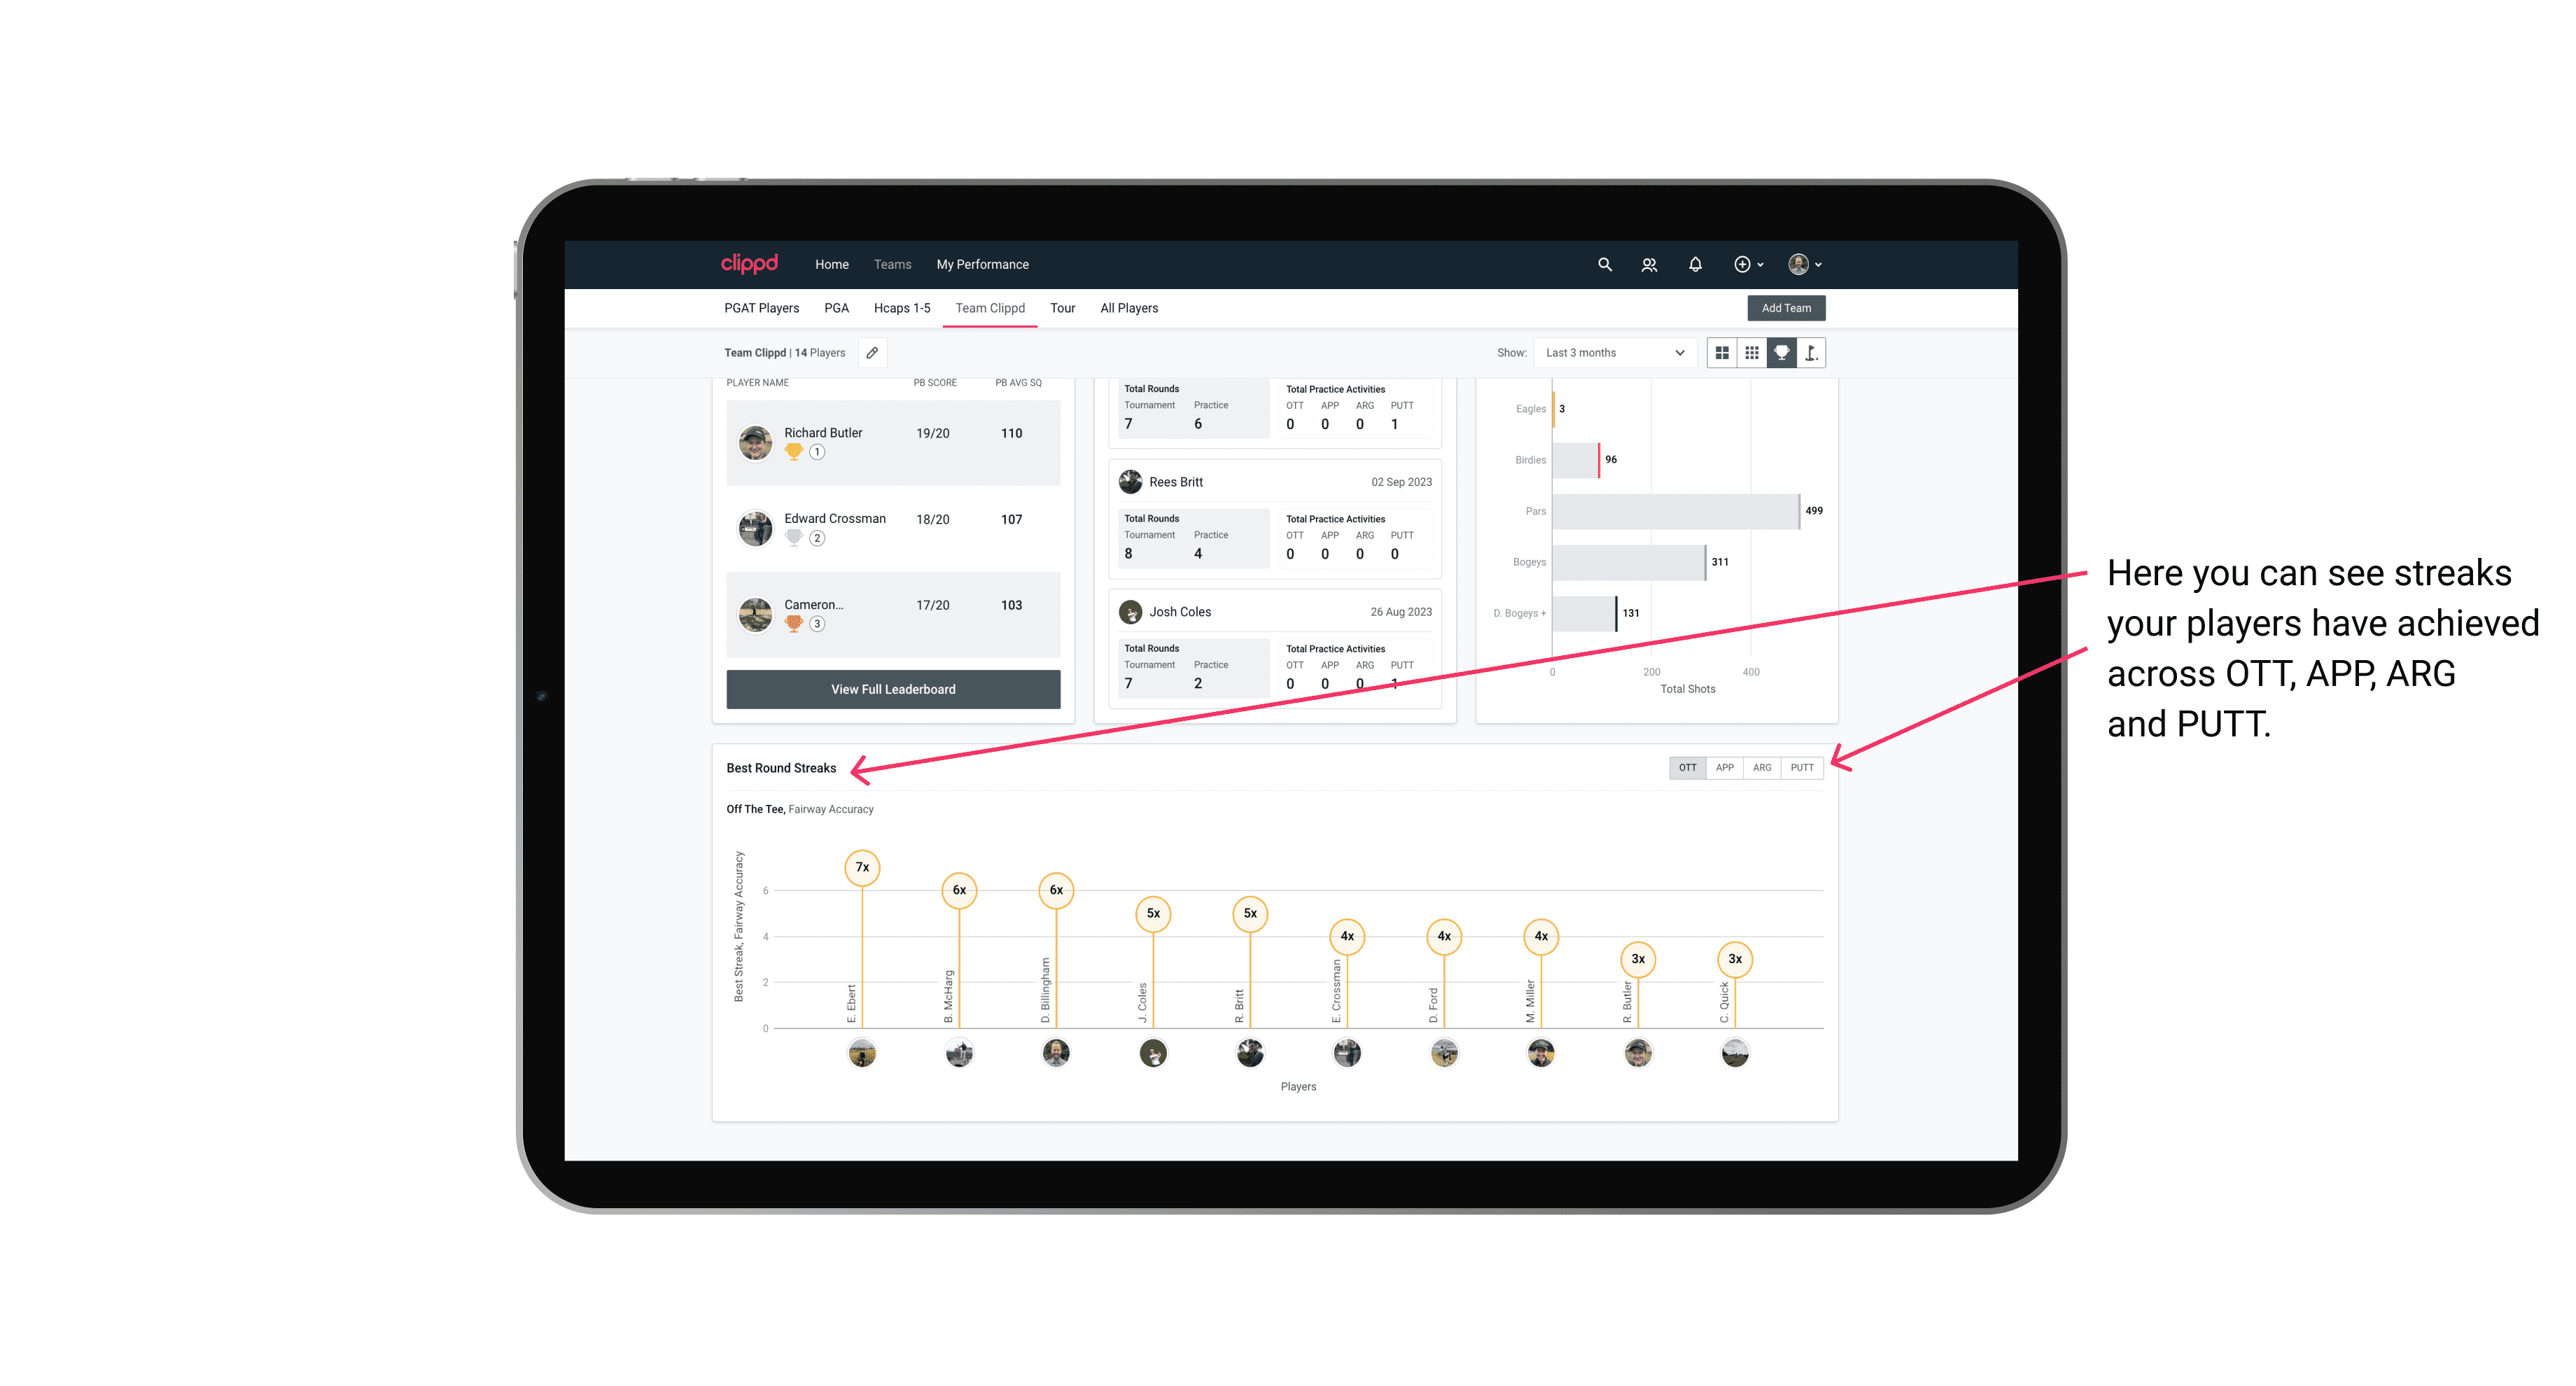The height and width of the screenshot is (1386, 2576).
Task: Toggle the statistics display icon
Action: tap(1779, 353)
